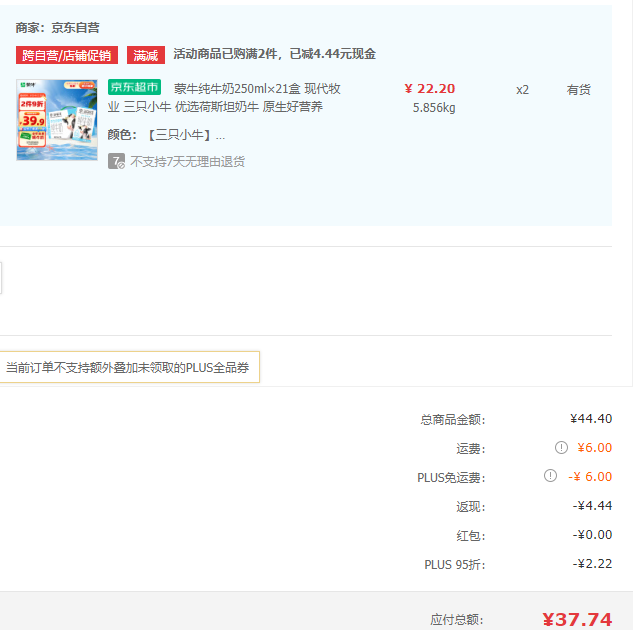Click the 红包 amount -¥0.00

click(x=592, y=535)
